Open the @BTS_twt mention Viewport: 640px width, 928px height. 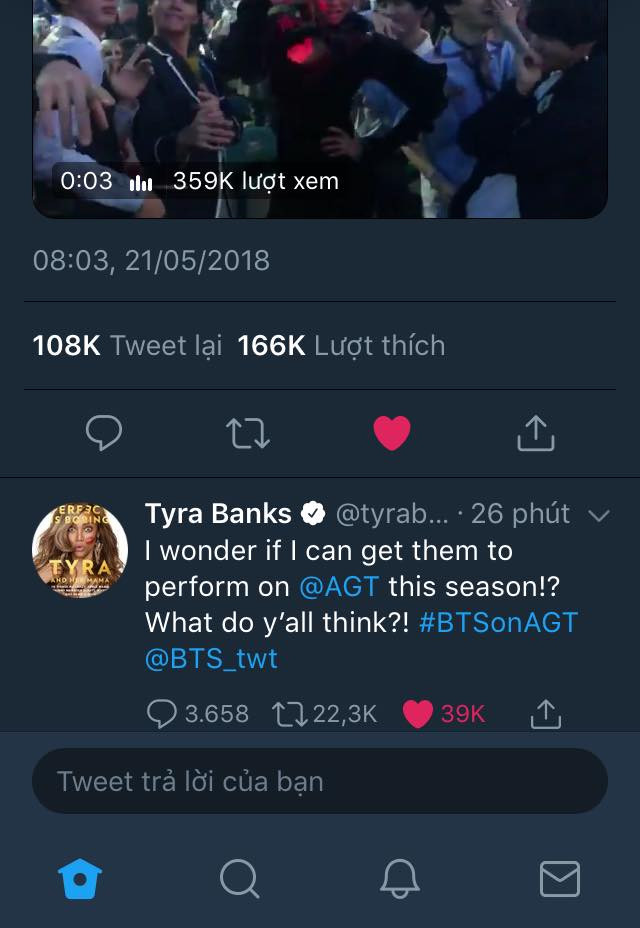[x=212, y=657]
